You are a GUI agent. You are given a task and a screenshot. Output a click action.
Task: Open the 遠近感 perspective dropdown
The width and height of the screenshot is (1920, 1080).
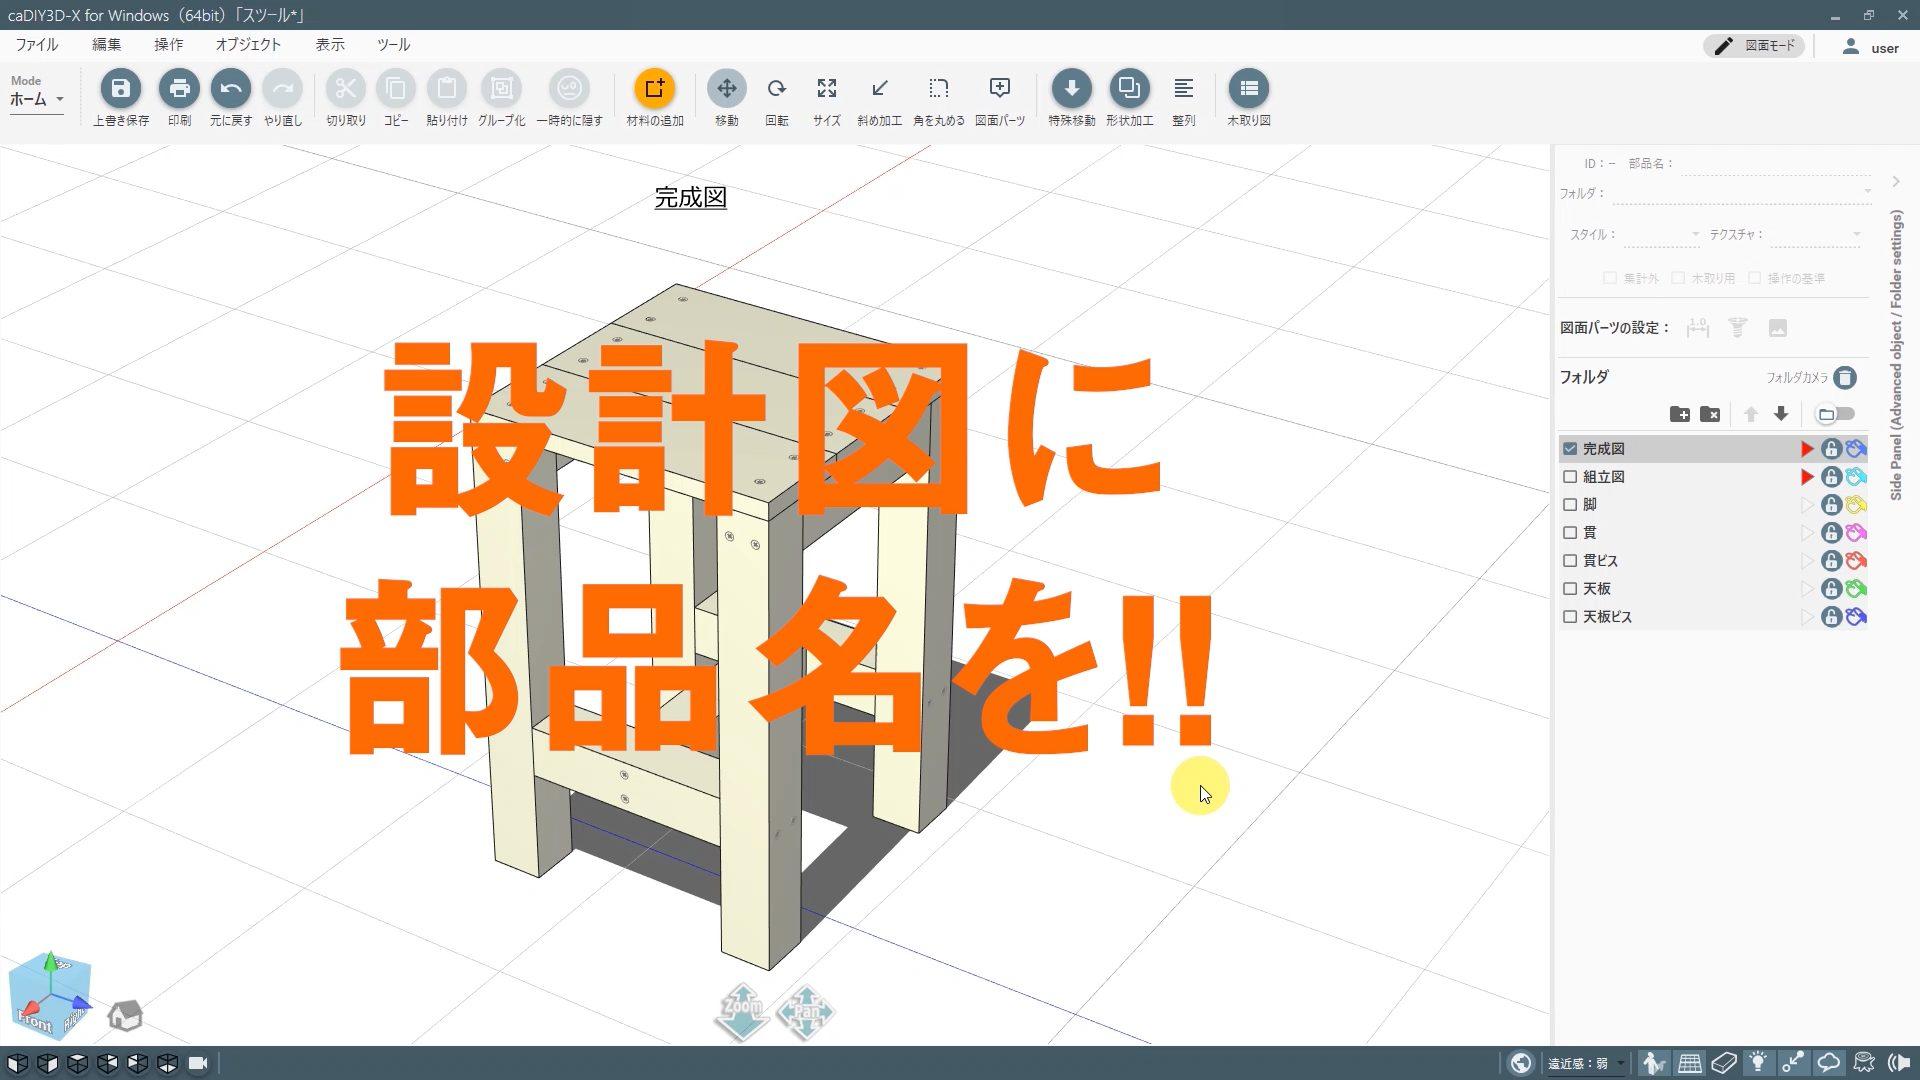pos(1587,1063)
